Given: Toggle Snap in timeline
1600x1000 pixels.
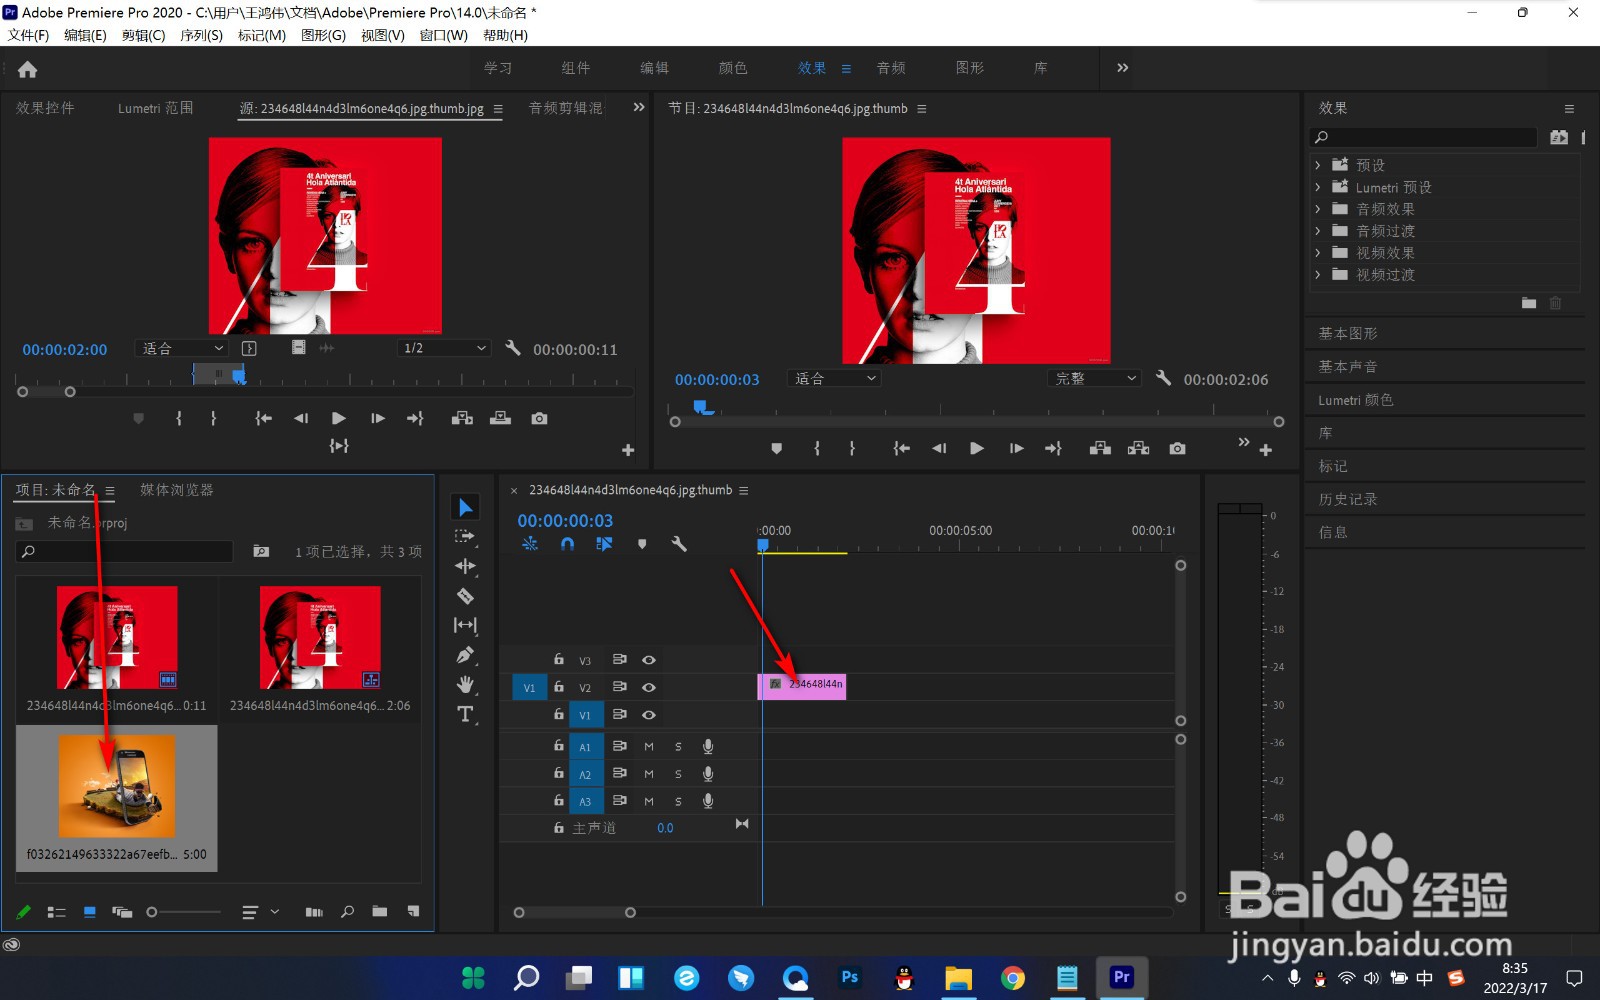Looking at the screenshot, I should point(567,544).
